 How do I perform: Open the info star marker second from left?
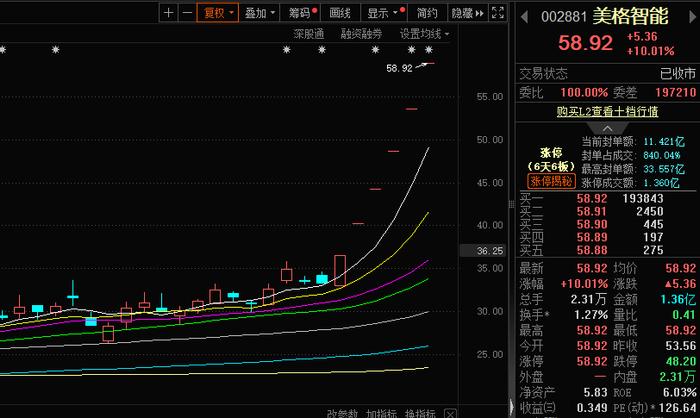(55, 50)
